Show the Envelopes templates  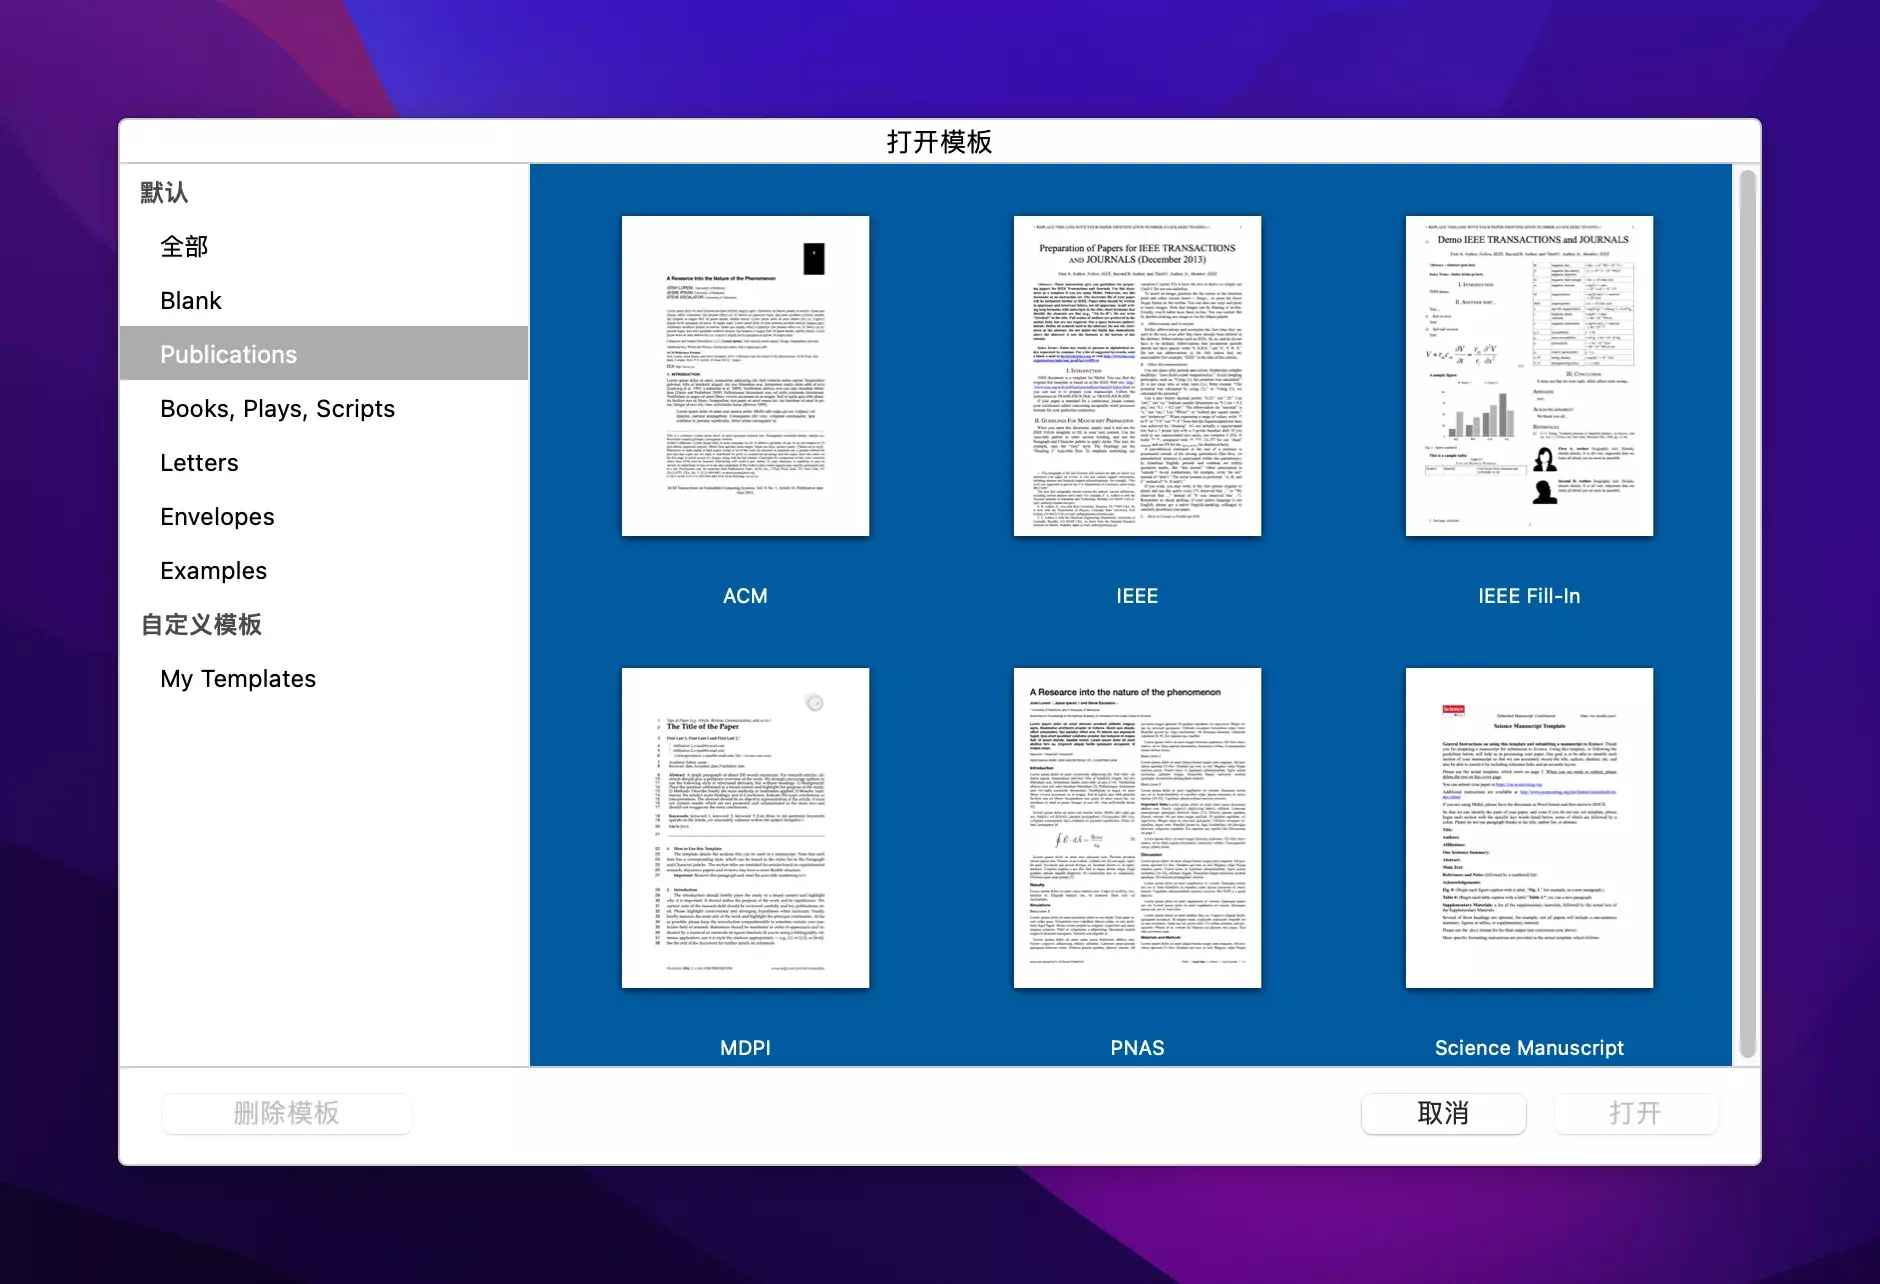pos(324,516)
